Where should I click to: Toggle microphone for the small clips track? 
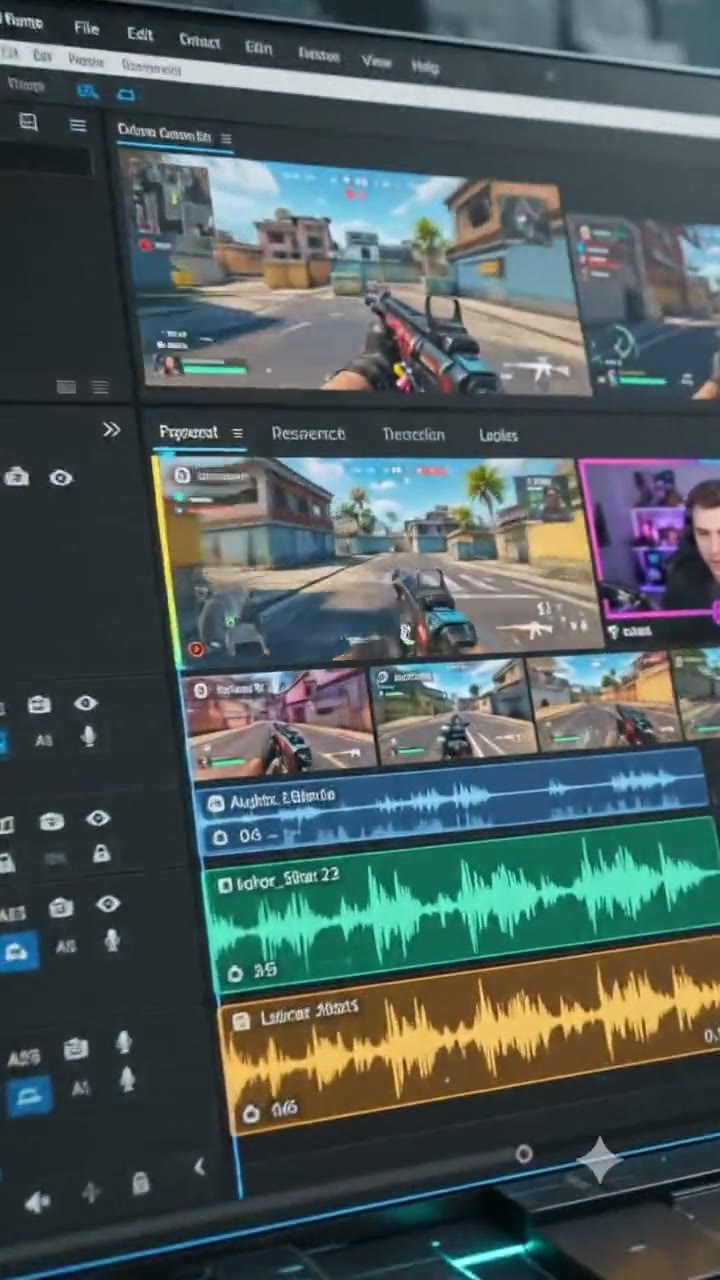coord(88,737)
